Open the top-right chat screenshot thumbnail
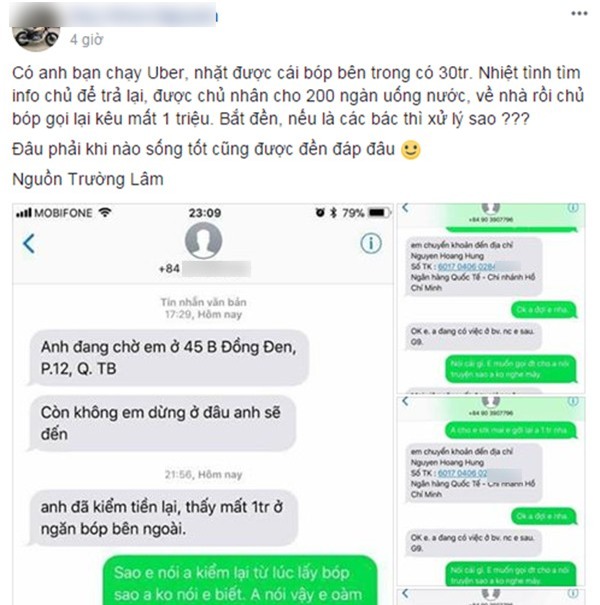600x605 pixels. coord(491,297)
